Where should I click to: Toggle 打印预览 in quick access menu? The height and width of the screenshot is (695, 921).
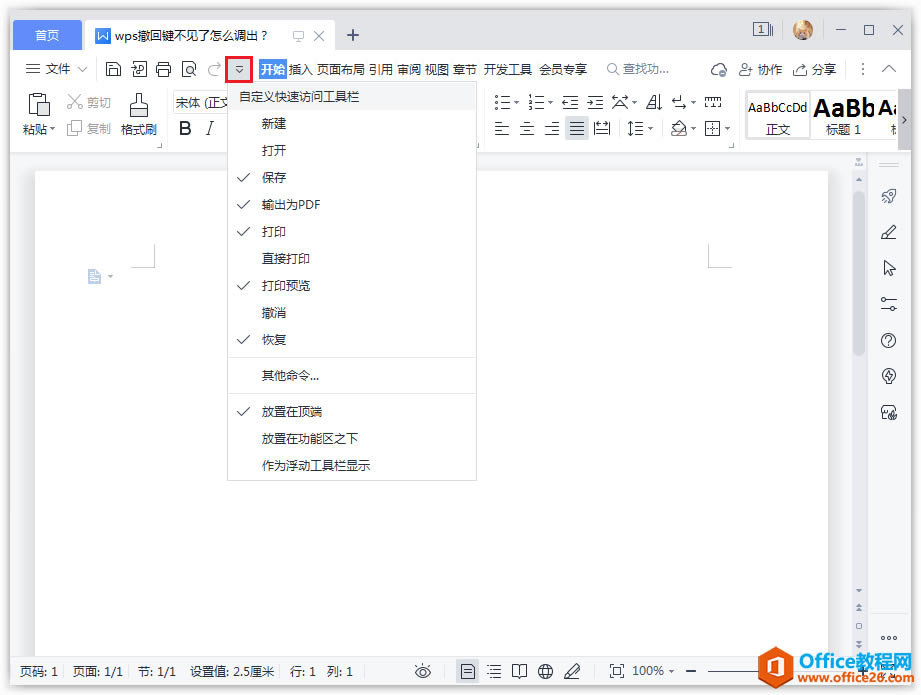click(351, 286)
